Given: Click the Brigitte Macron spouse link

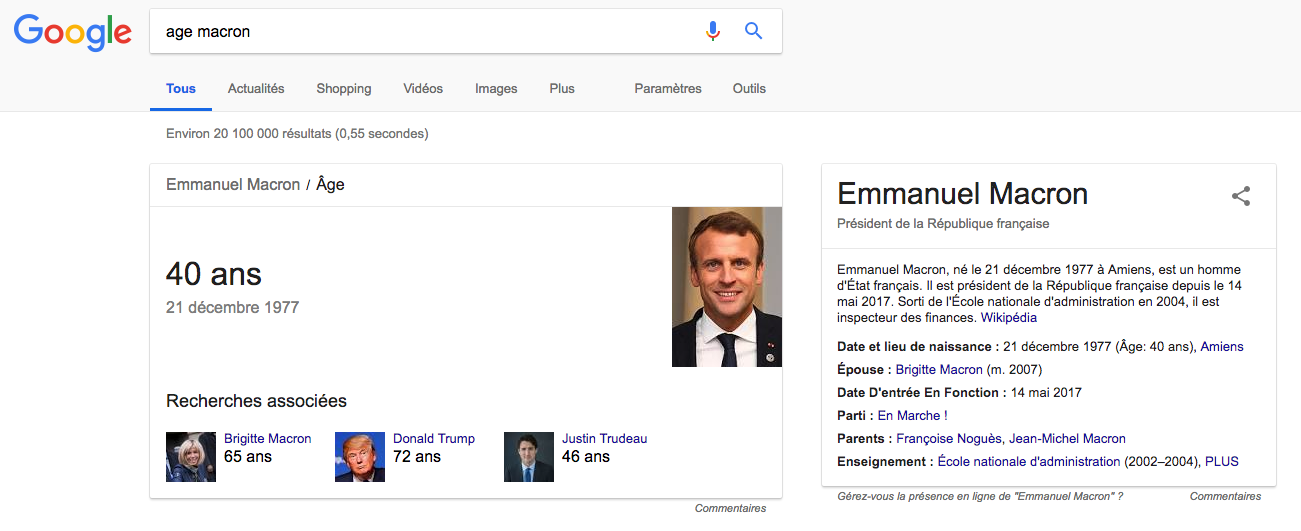Looking at the screenshot, I should [939, 370].
